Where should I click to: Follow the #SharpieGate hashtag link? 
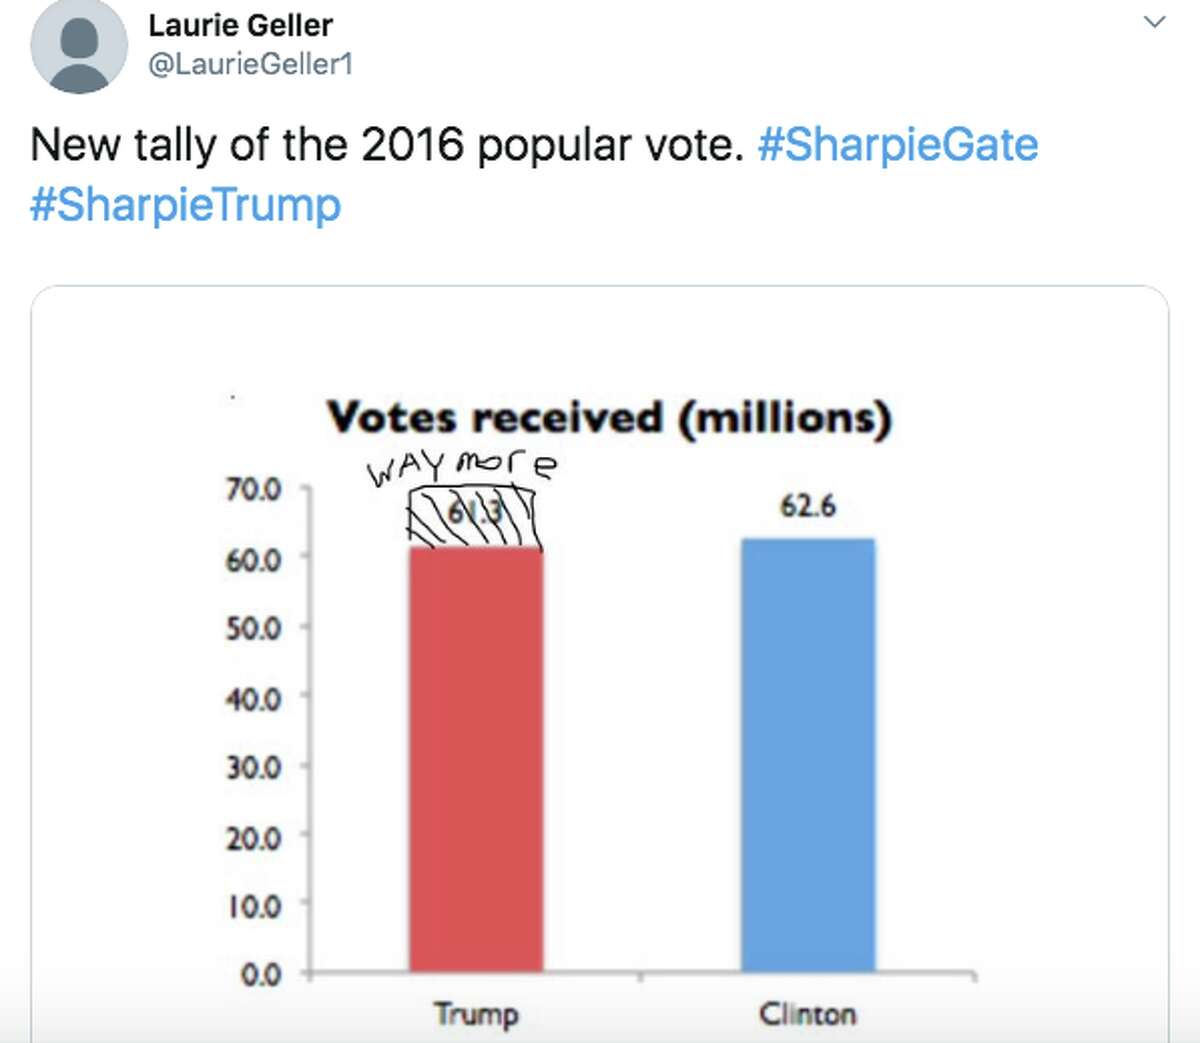click(x=897, y=145)
